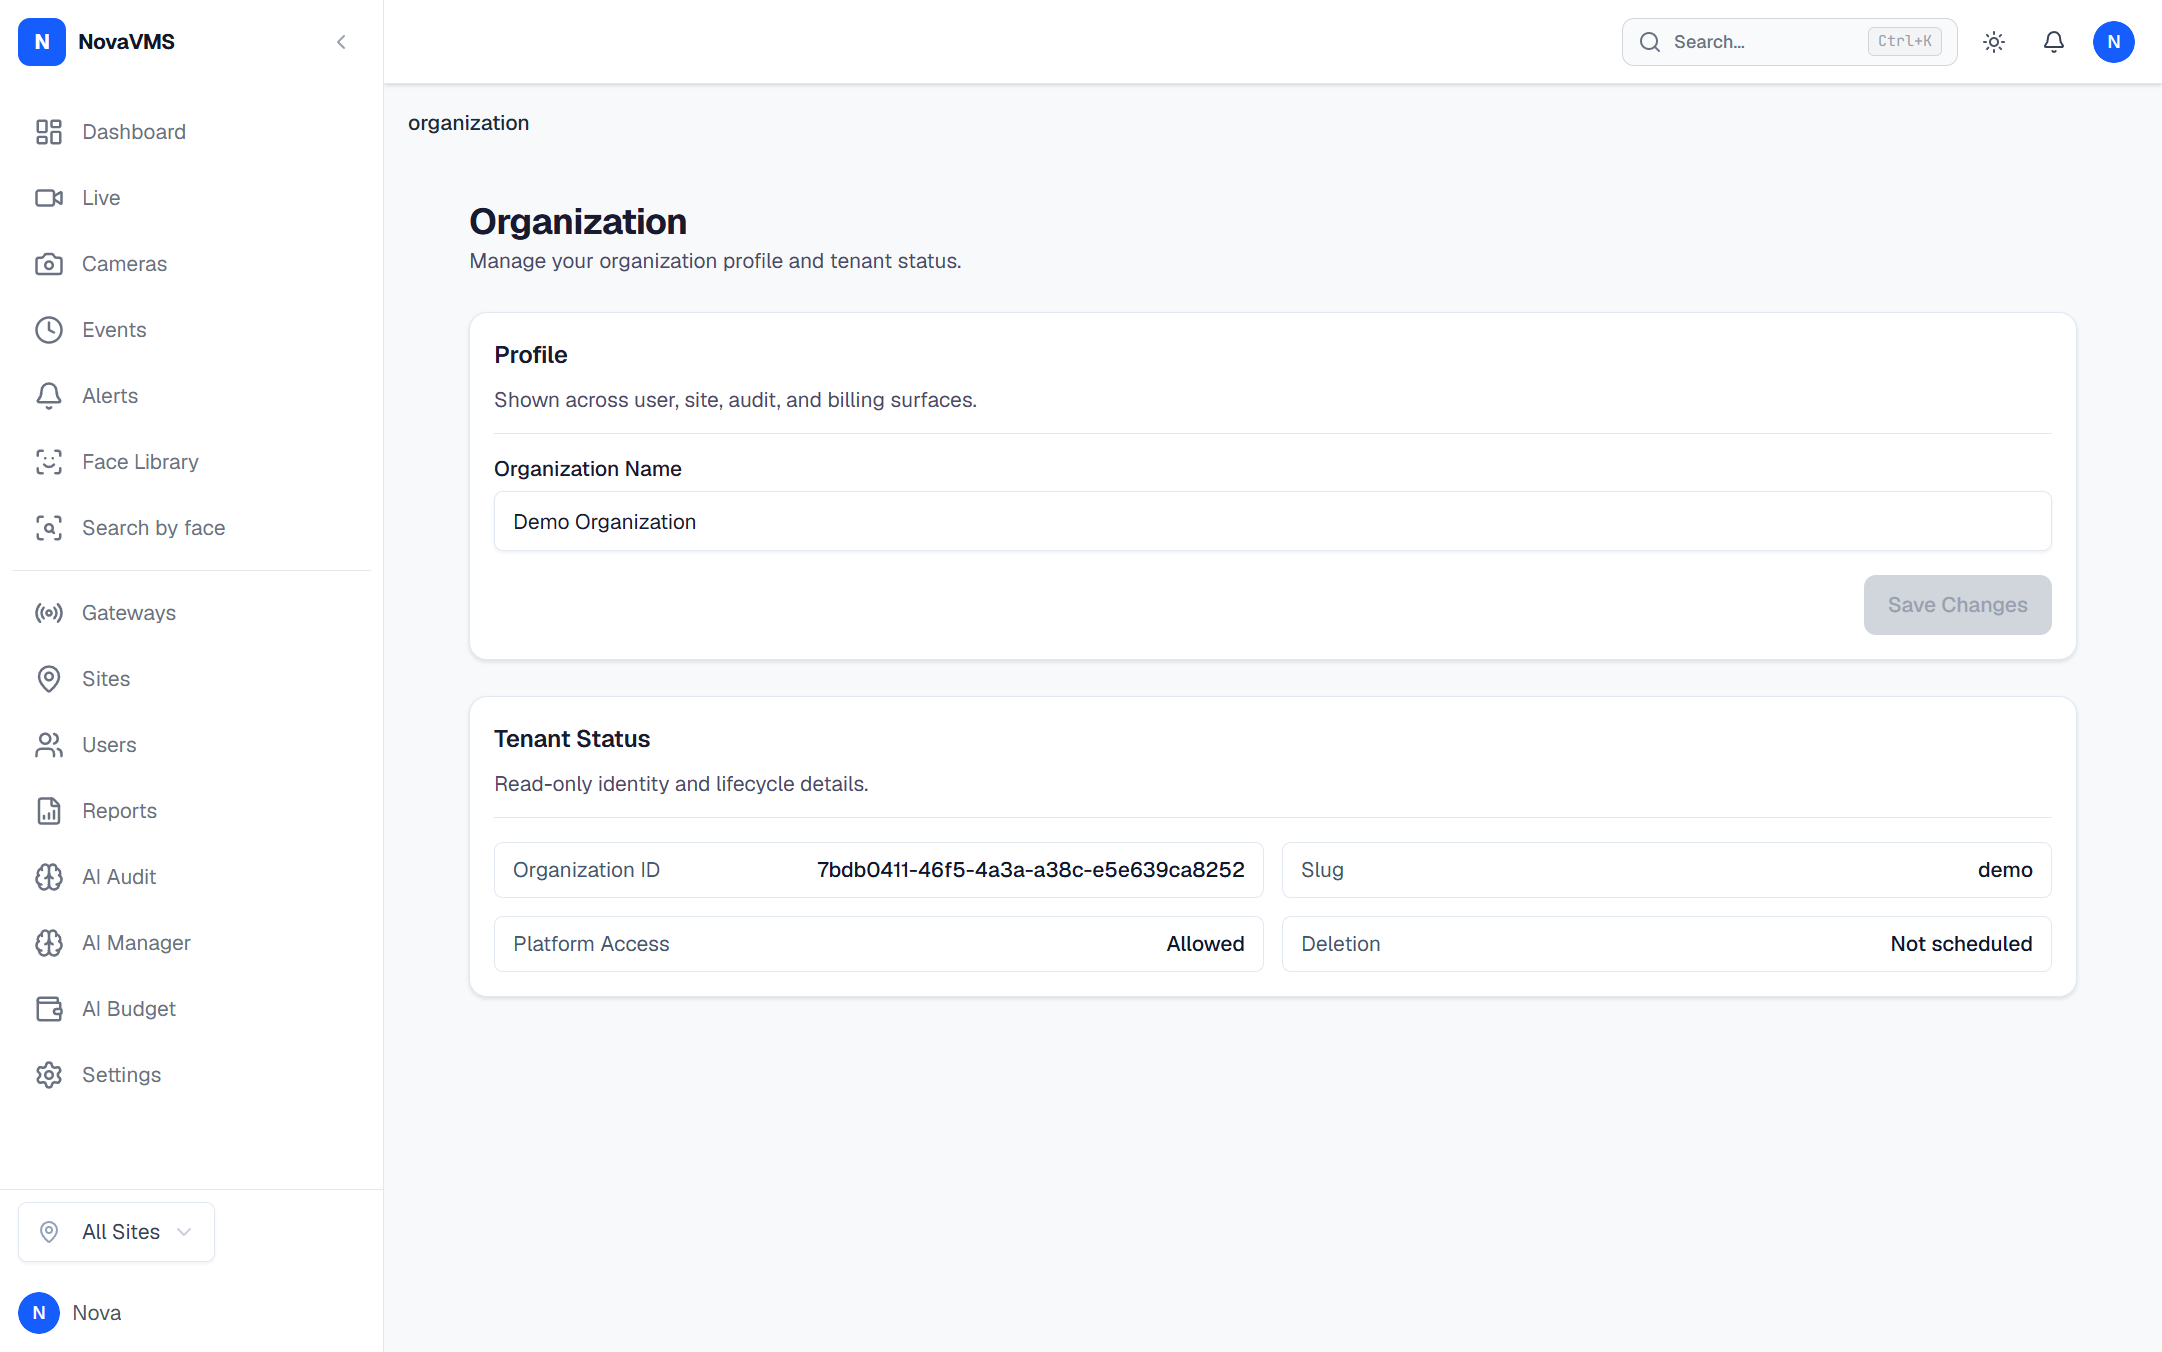Screen dimensions: 2162x1352
Task: Collapse the sidebar with the chevron
Action: tap(341, 42)
